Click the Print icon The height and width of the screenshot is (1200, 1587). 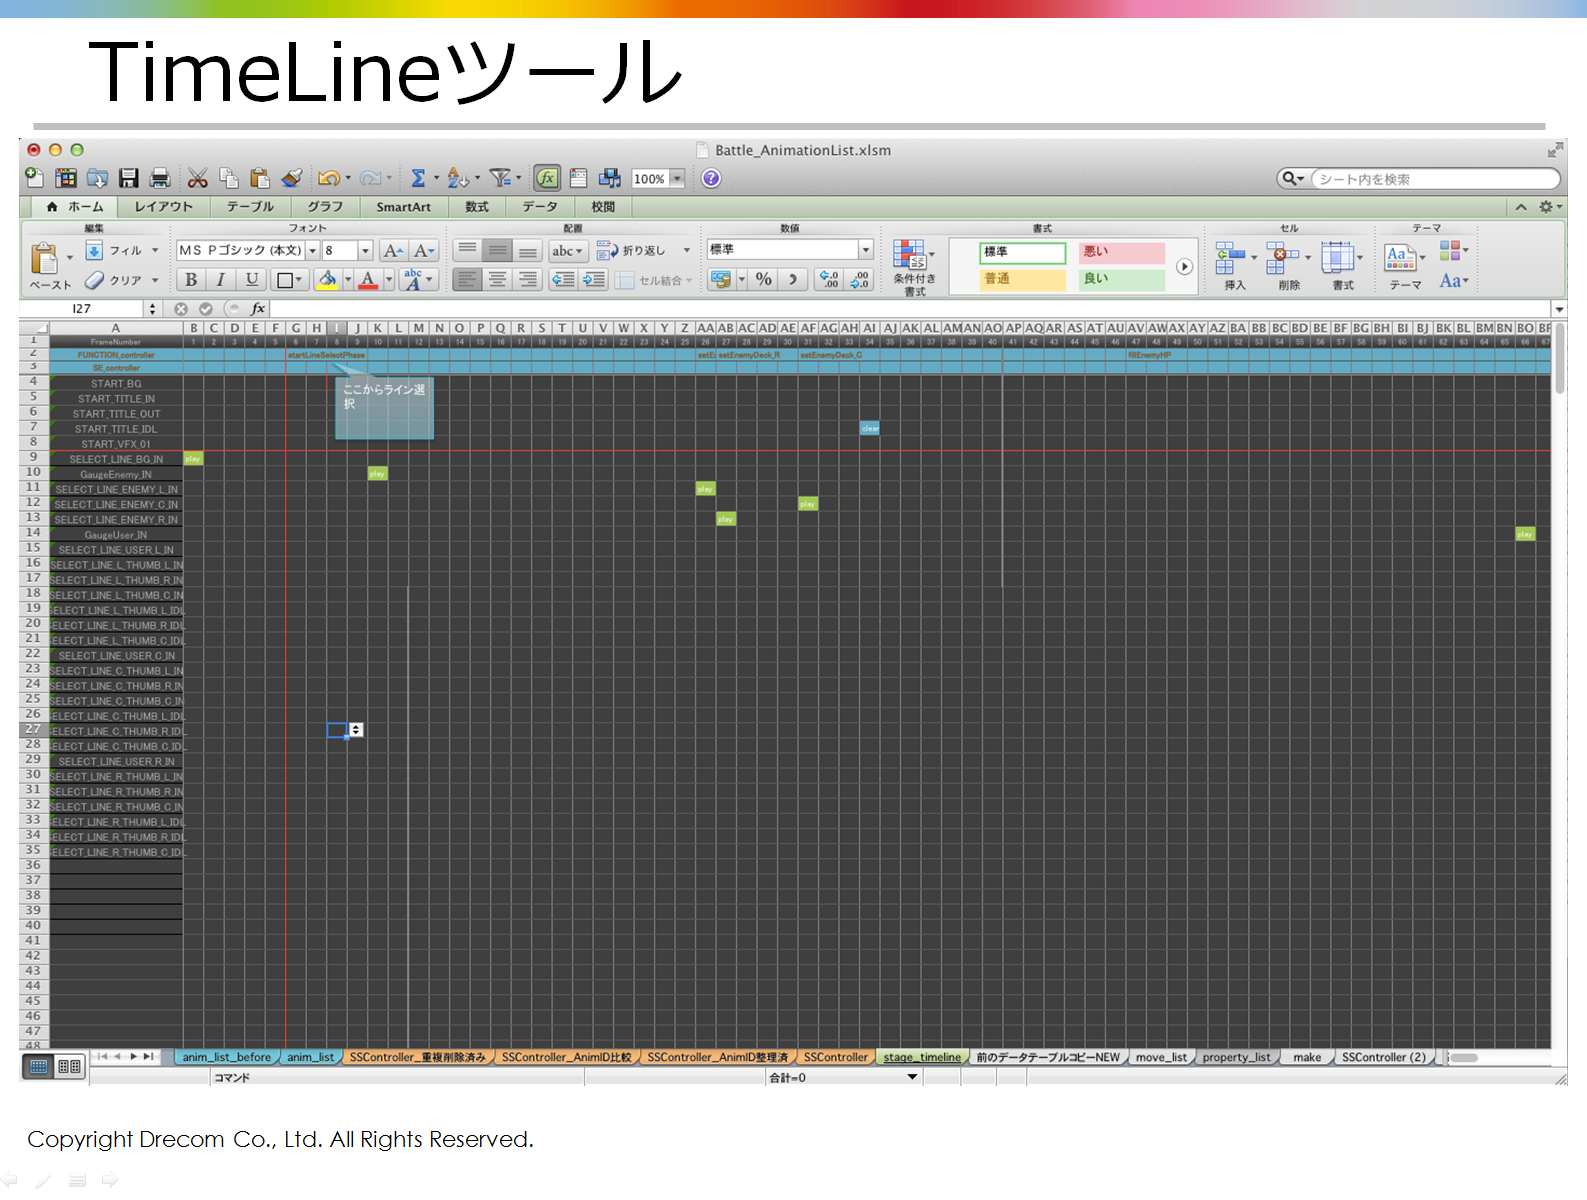tap(159, 178)
